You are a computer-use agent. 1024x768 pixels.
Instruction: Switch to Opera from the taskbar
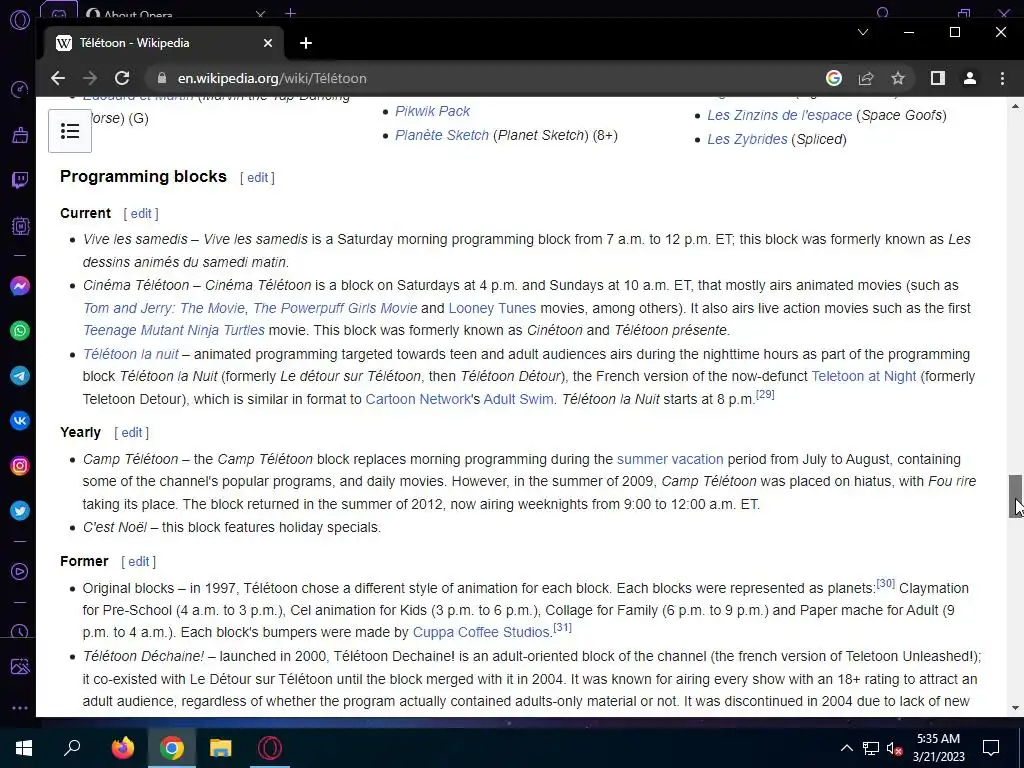click(x=270, y=748)
